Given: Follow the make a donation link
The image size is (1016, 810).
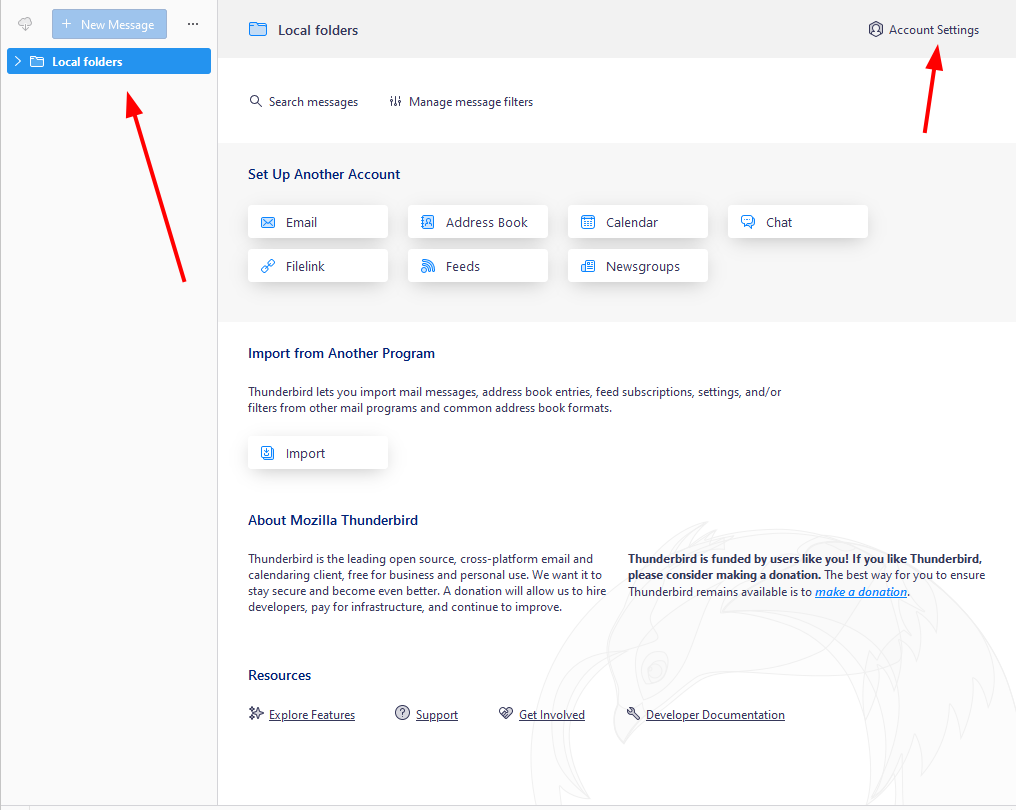Looking at the screenshot, I should 860,592.
